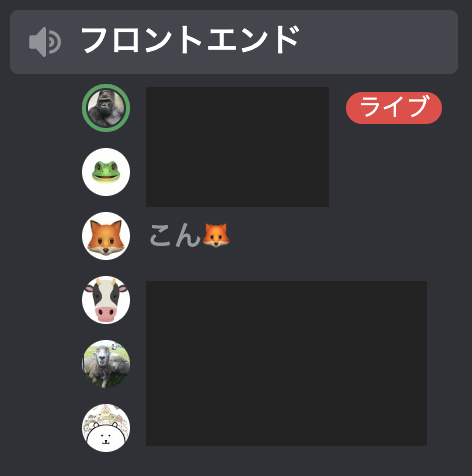Screen dimensions: 472x476
Task: Select the hidden name beside the bear avatar
Action: (286, 428)
